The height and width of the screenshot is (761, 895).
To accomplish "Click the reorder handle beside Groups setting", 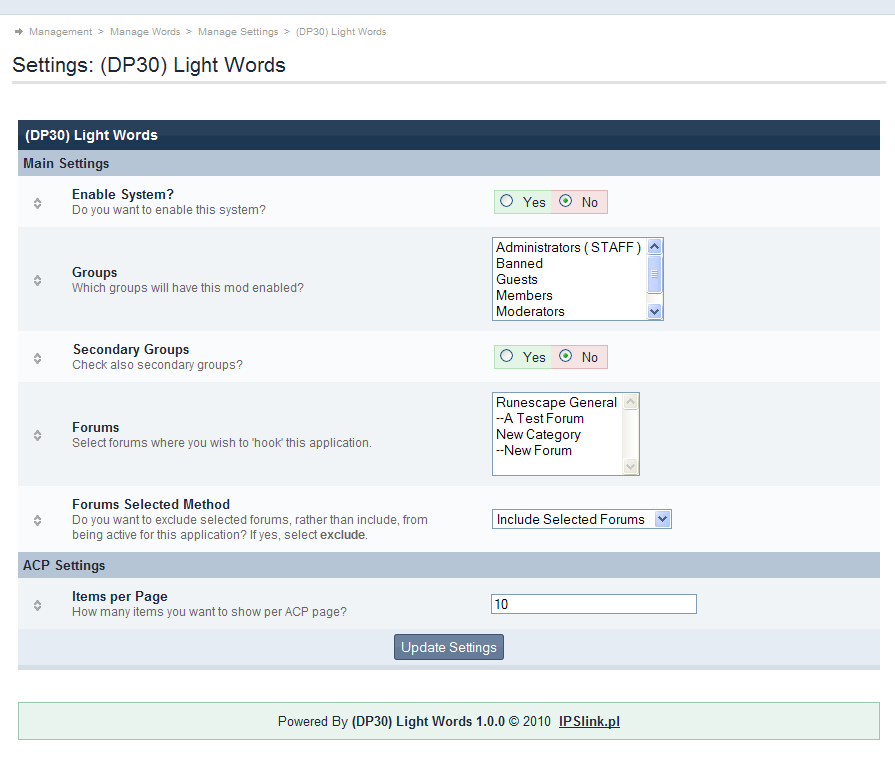I will [x=37, y=280].
